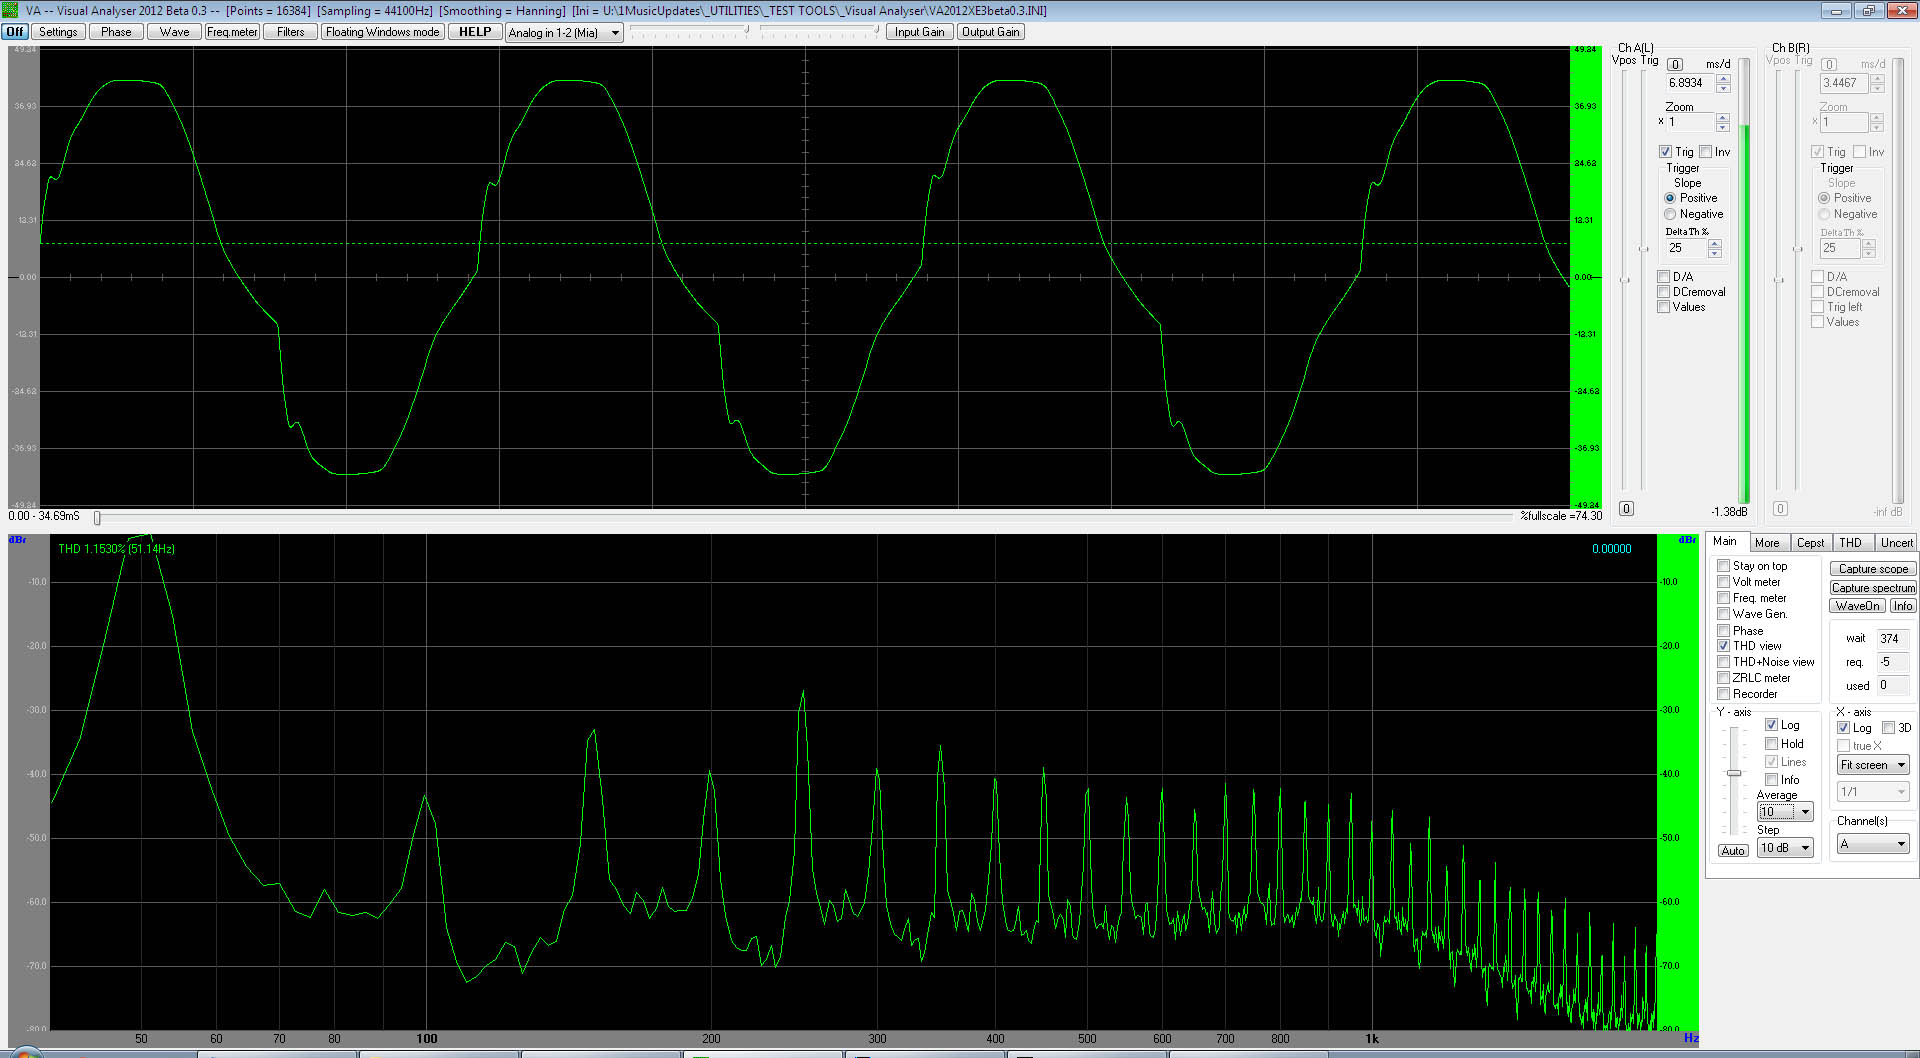Click the Freq.meter toolbar button
Image resolution: width=1920 pixels, height=1058 pixels.
pyautogui.click(x=232, y=32)
